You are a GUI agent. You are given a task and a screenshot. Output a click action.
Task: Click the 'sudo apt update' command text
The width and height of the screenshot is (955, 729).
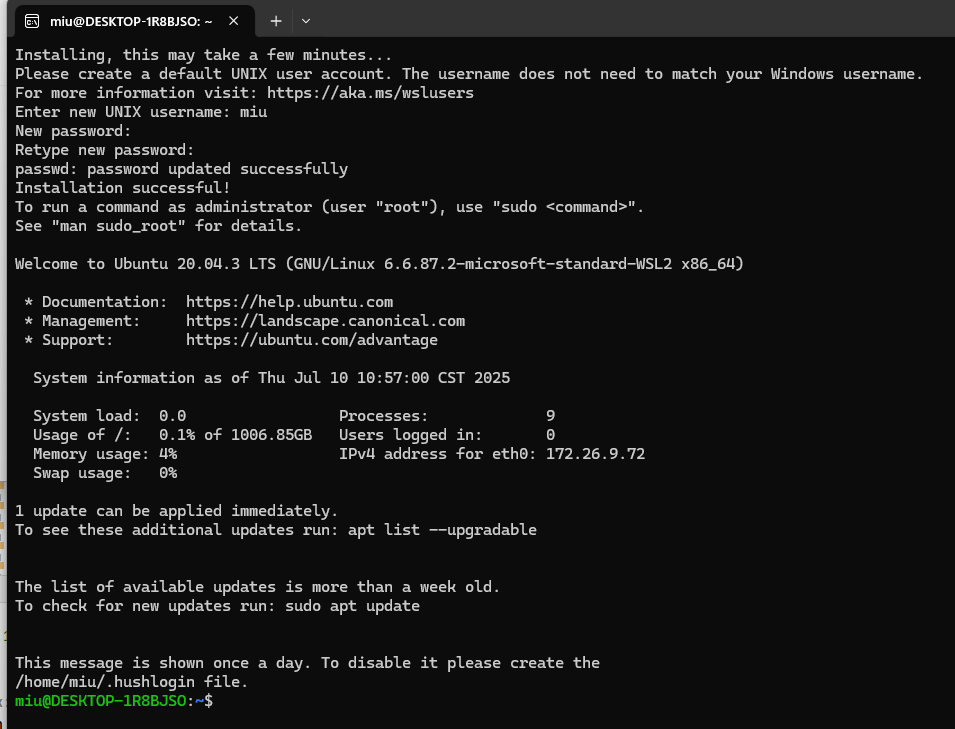(352, 606)
